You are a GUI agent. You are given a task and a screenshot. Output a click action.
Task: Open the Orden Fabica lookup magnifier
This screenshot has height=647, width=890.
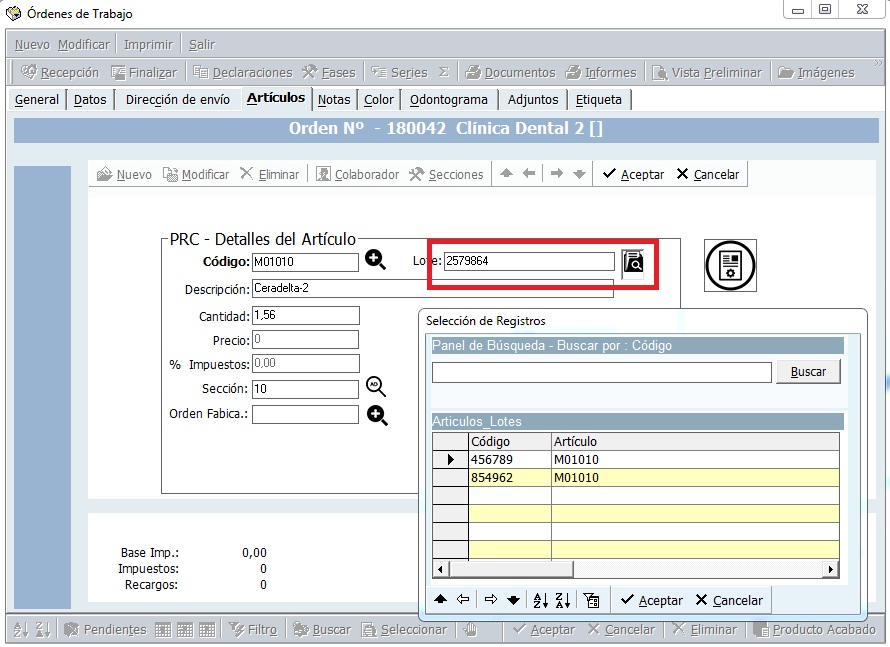377,414
